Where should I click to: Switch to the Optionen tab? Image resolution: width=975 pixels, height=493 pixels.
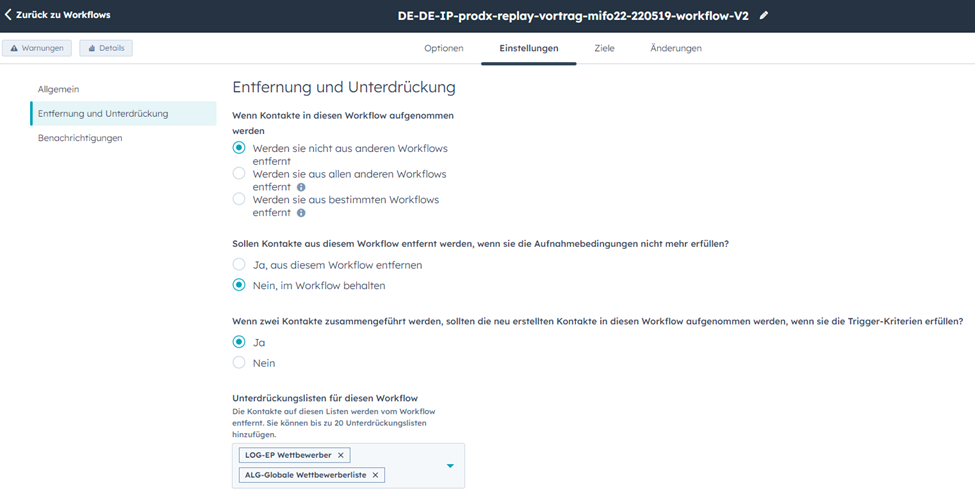tap(443, 48)
